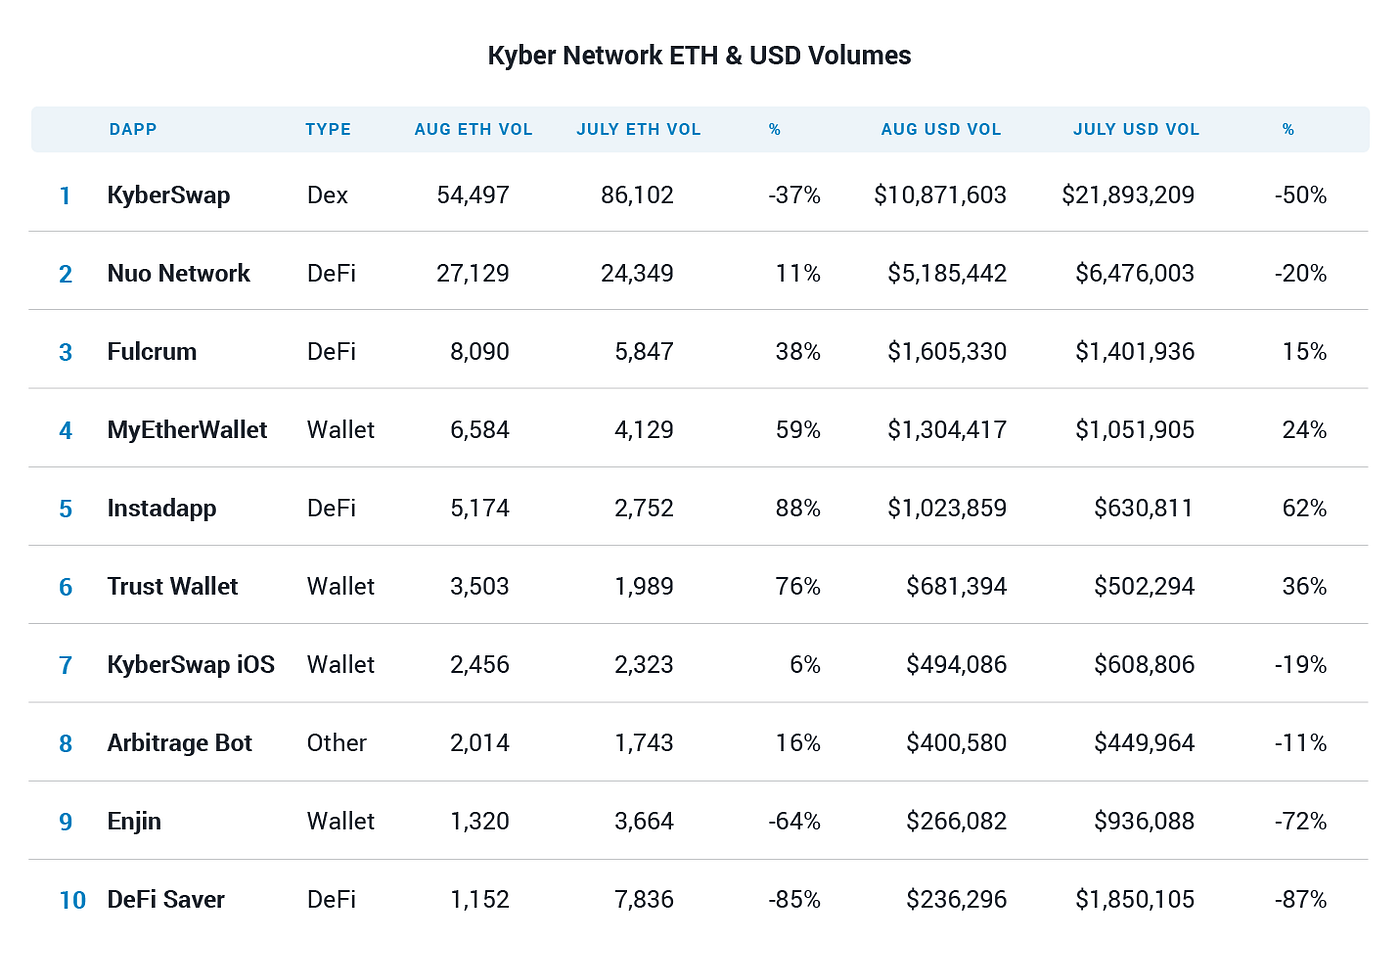Viewport: 1400px width, 976px height.
Task: Select the Instadapp dapp name
Action: 162,508
